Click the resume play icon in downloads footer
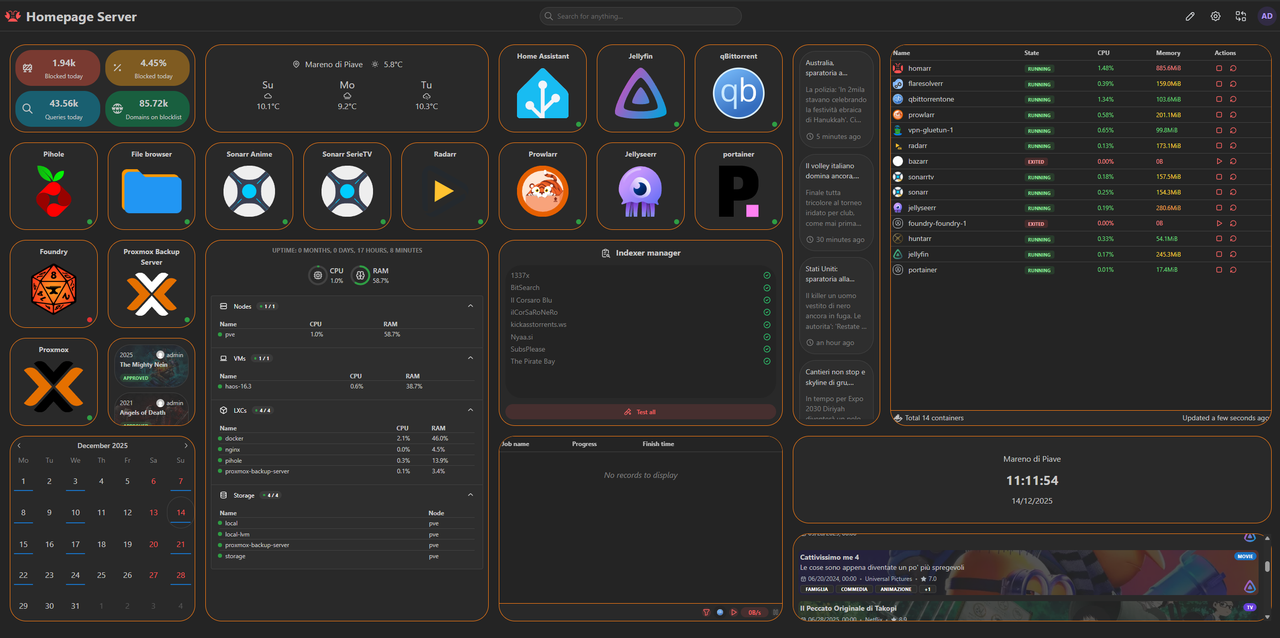 [x=733, y=612]
